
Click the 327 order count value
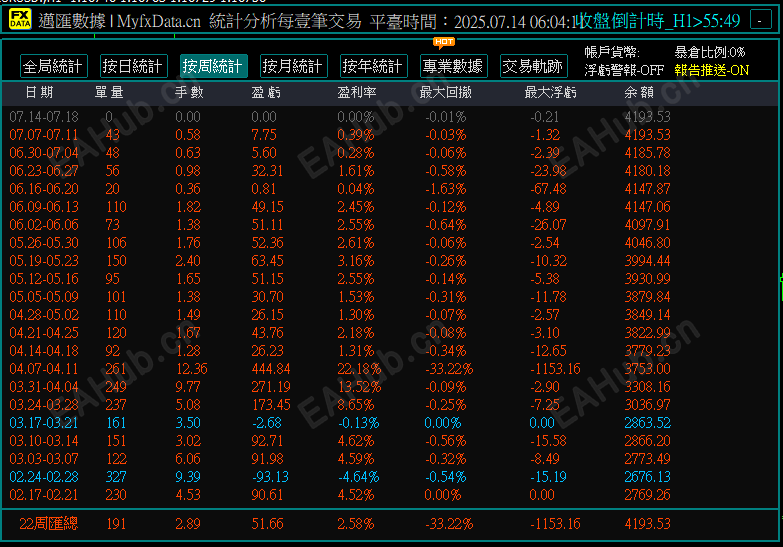point(116,477)
